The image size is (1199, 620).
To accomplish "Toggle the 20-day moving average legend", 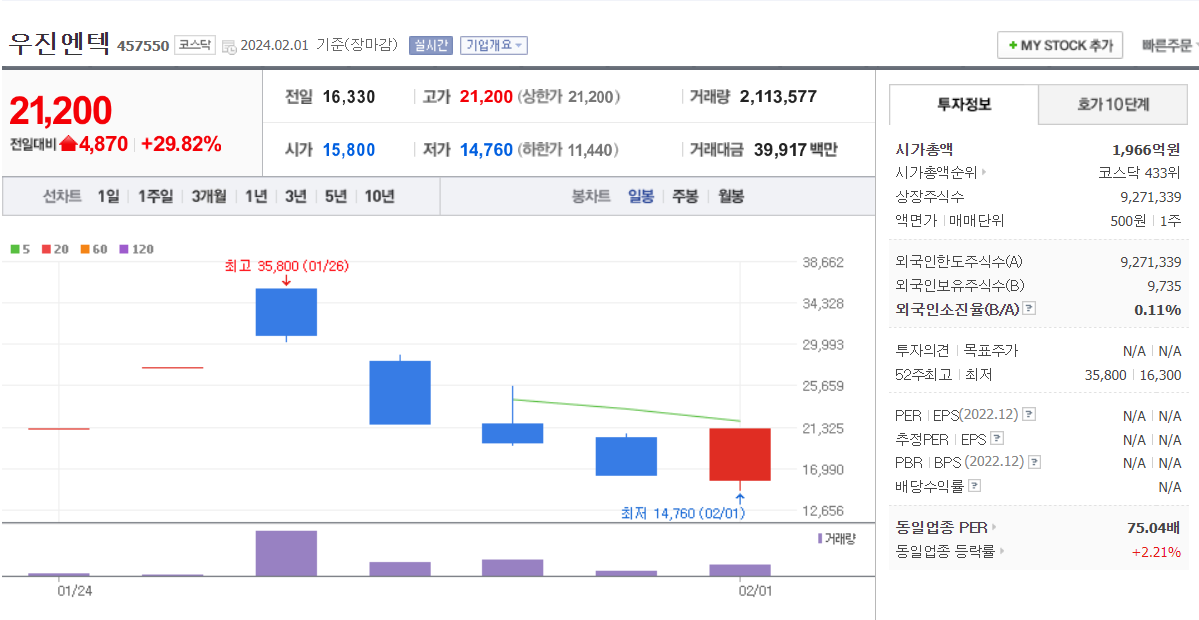I will click(53, 249).
